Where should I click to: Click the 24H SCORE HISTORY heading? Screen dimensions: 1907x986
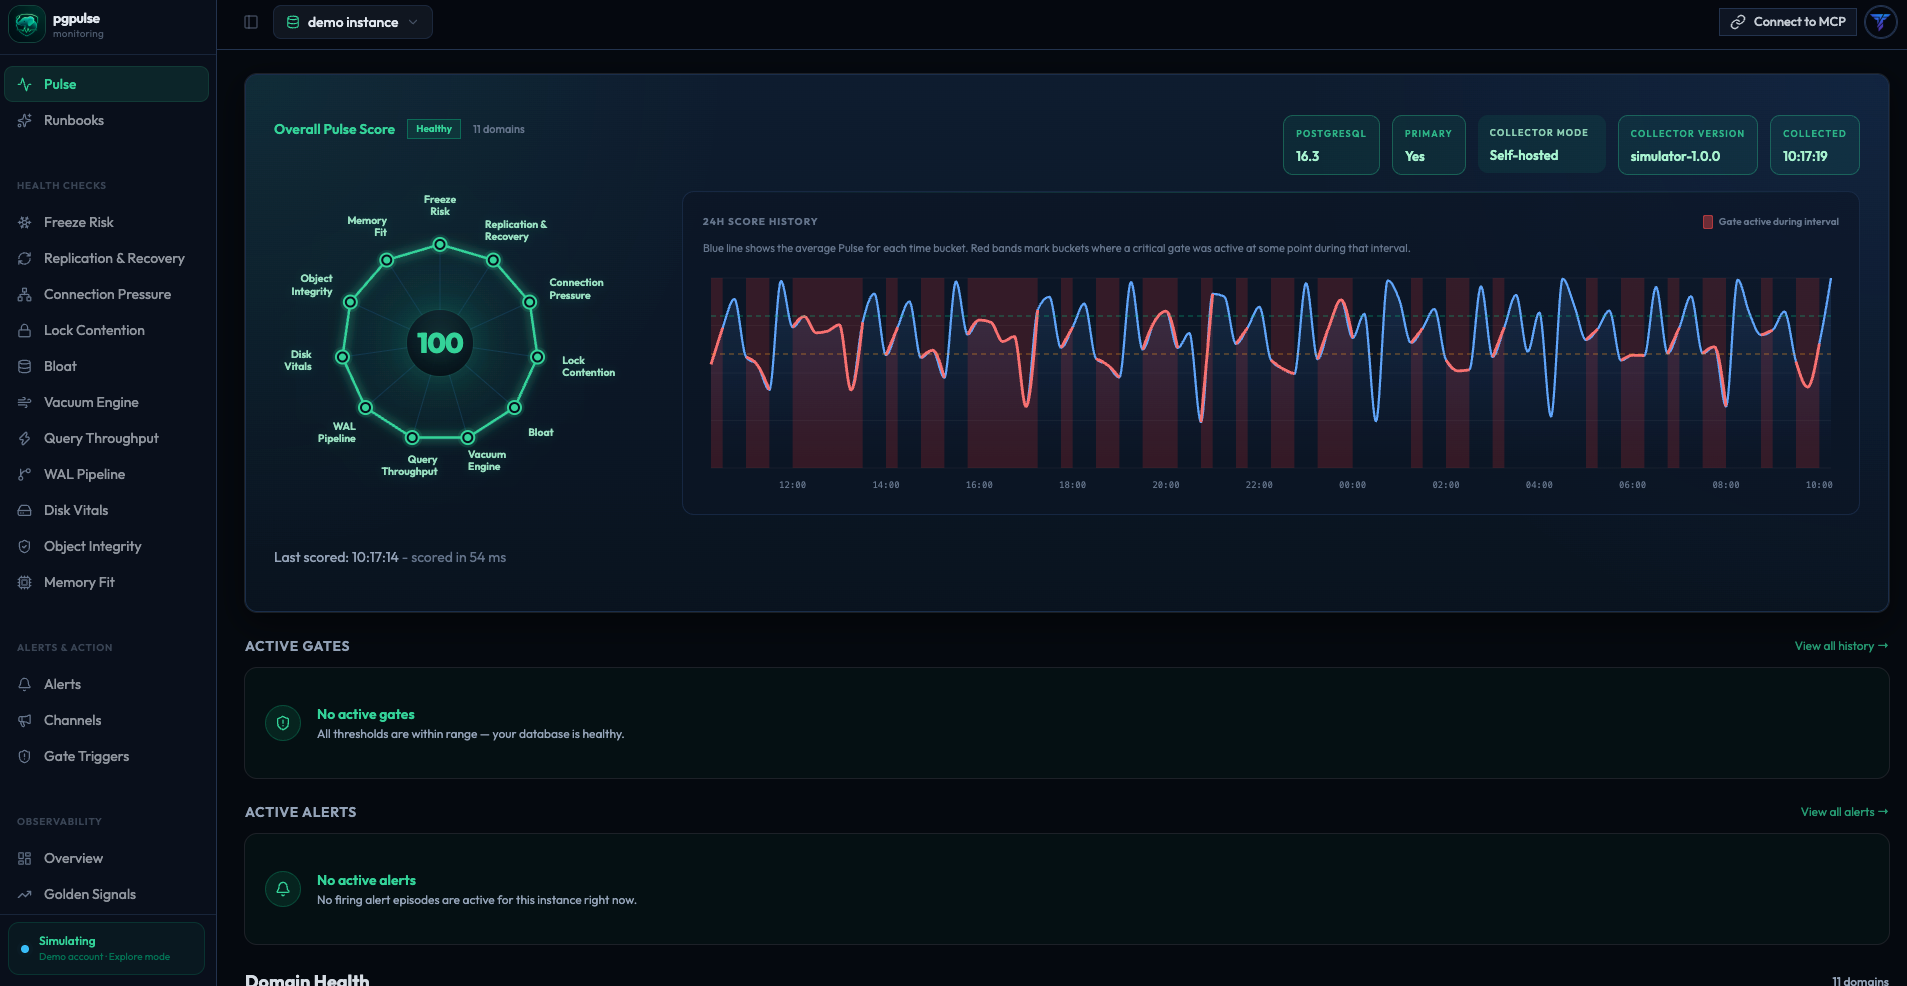point(760,222)
